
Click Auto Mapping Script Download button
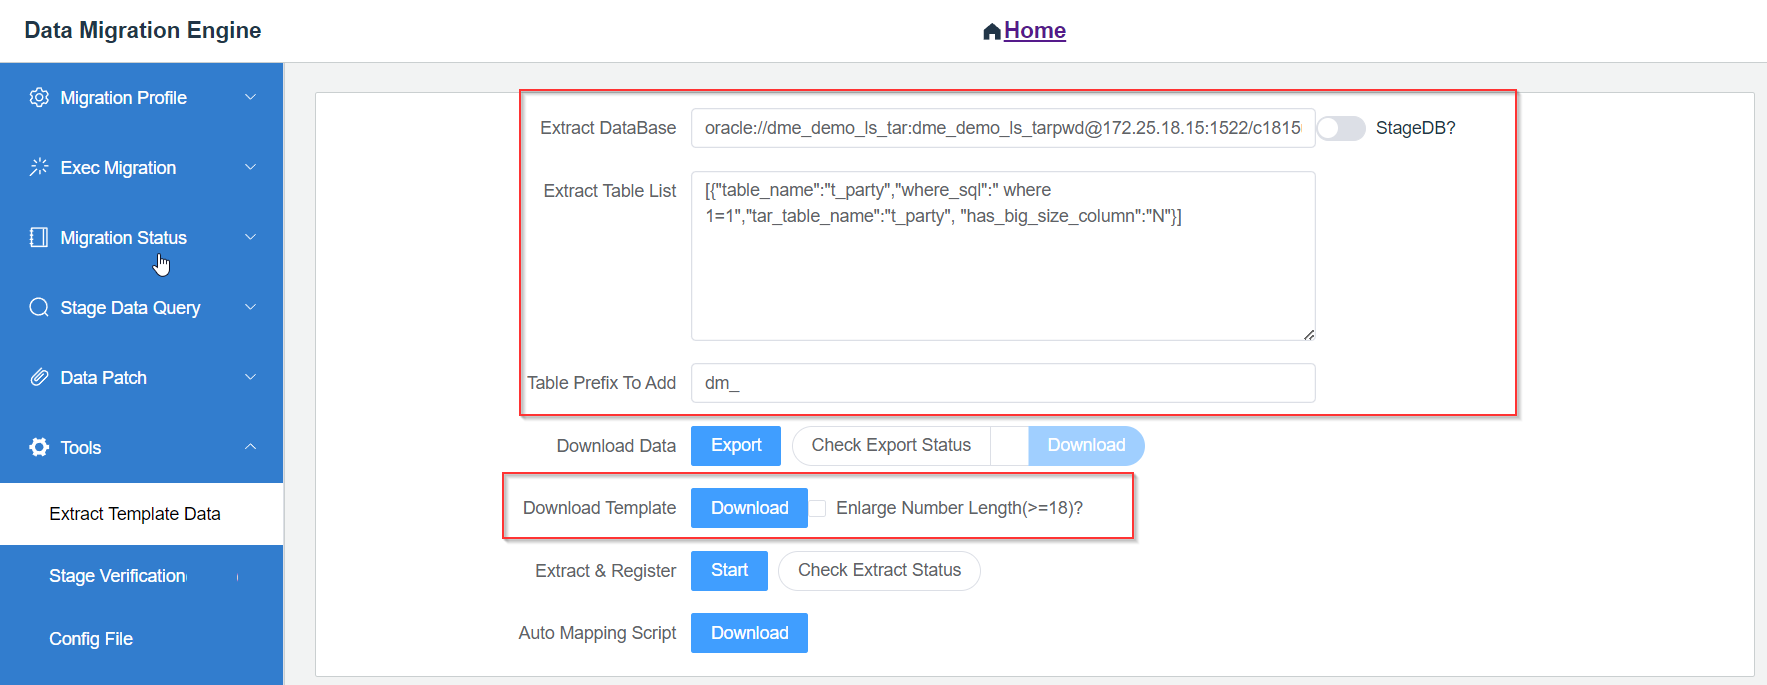[x=749, y=633]
